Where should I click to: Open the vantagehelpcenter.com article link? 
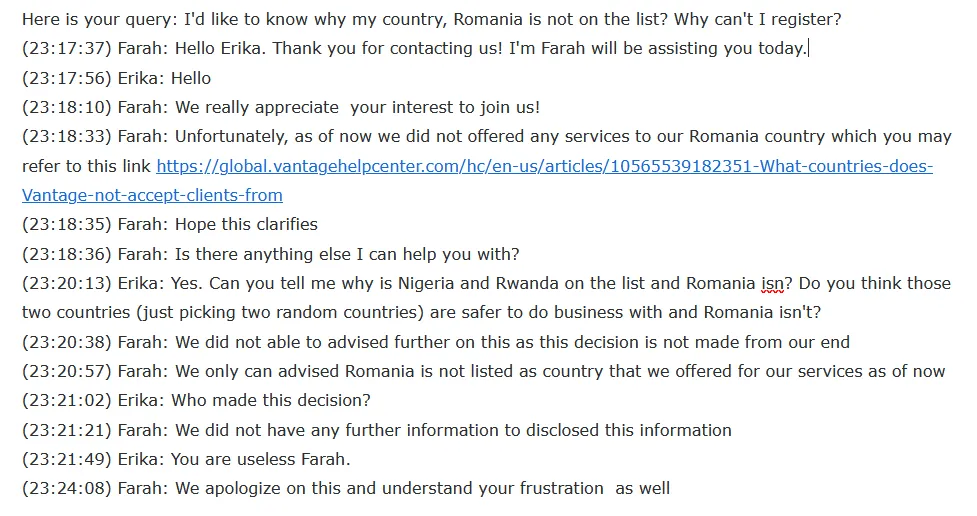click(544, 166)
